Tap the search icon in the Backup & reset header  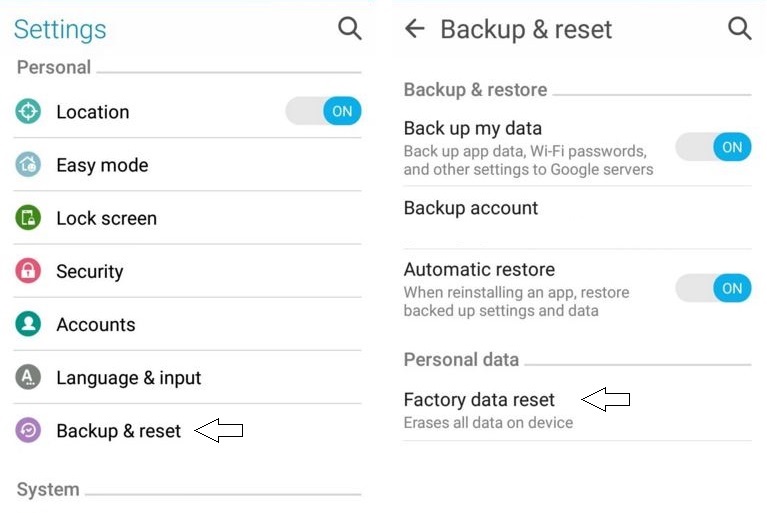739,28
